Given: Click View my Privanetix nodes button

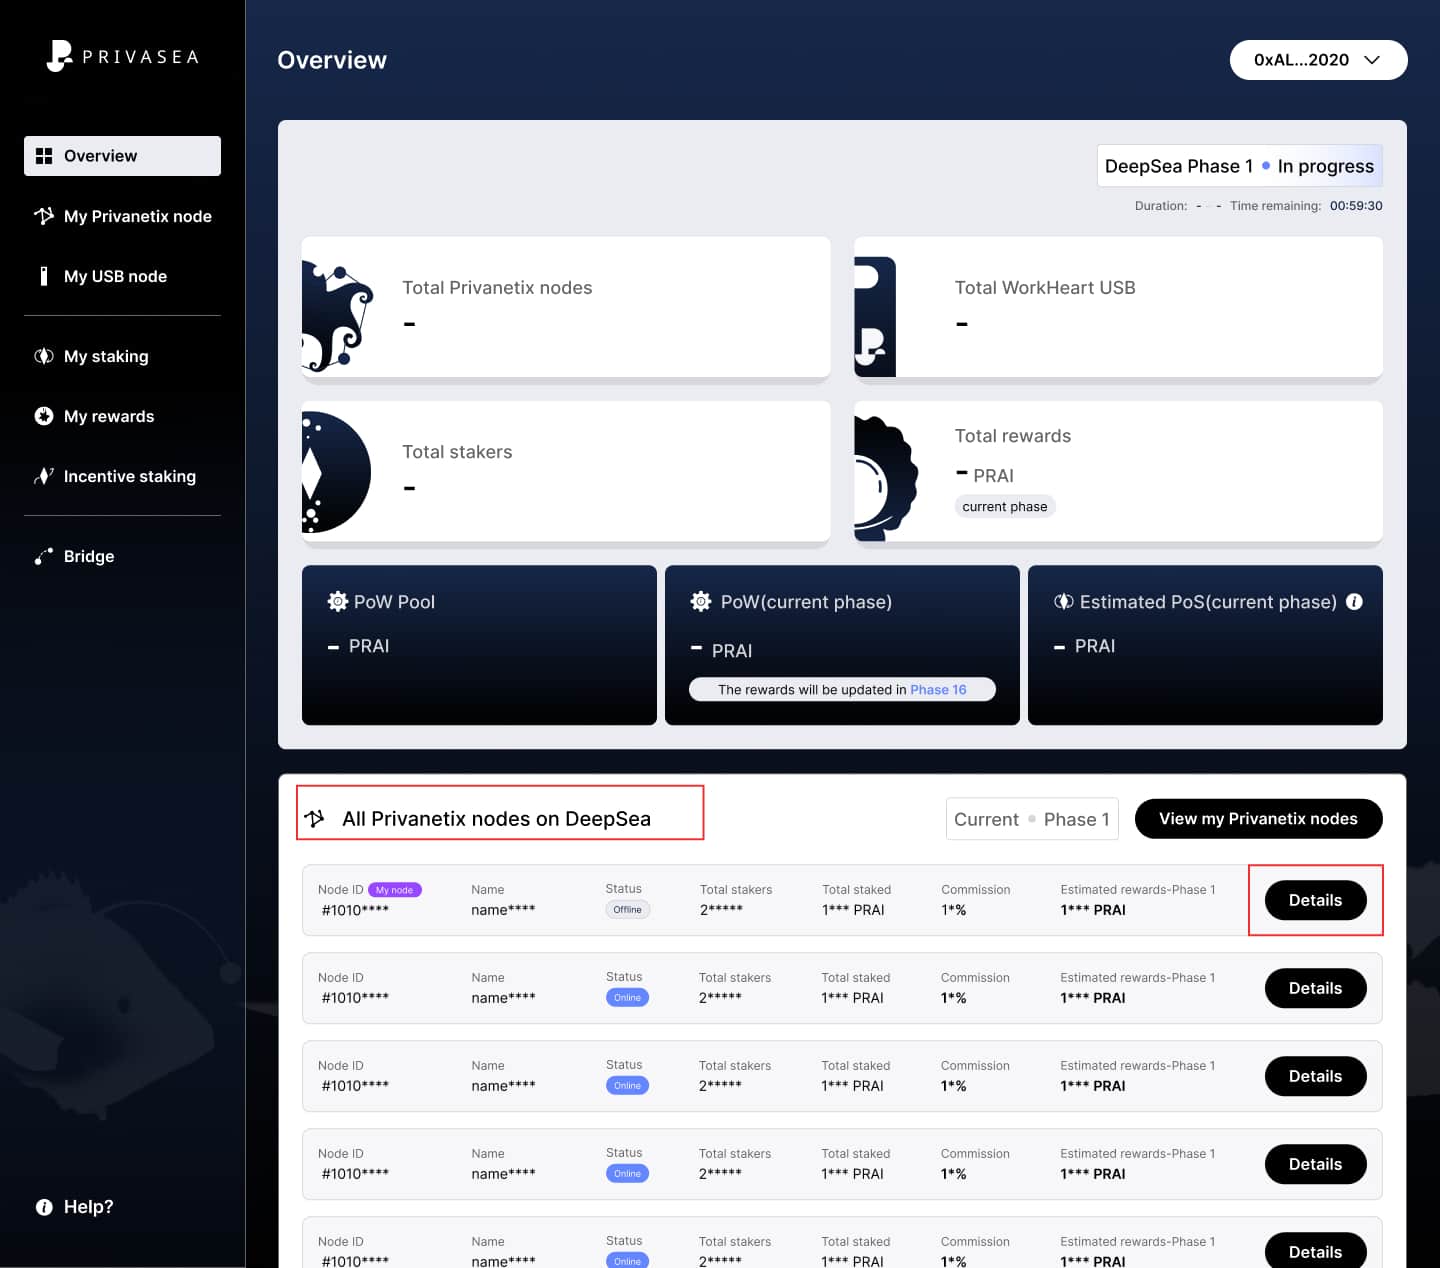Looking at the screenshot, I should click(x=1258, y=819).
